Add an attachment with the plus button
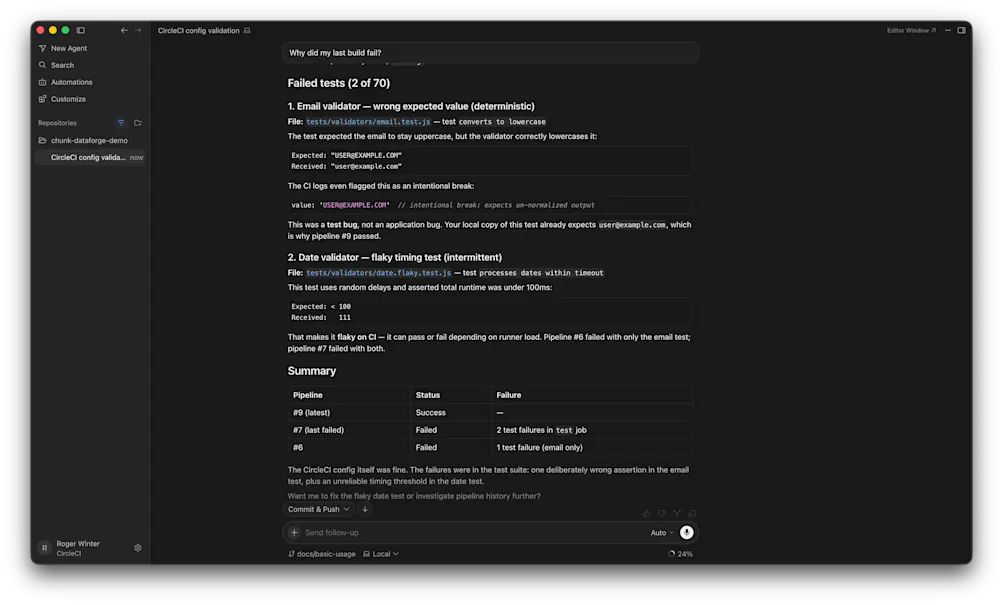Viewport: 1003px width, 605px height. [x=294, y=532]
